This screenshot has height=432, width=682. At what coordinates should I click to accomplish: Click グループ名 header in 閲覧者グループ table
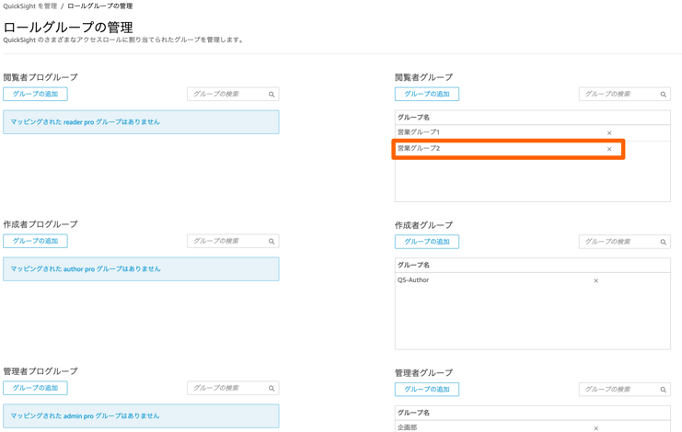pos(413,117)
